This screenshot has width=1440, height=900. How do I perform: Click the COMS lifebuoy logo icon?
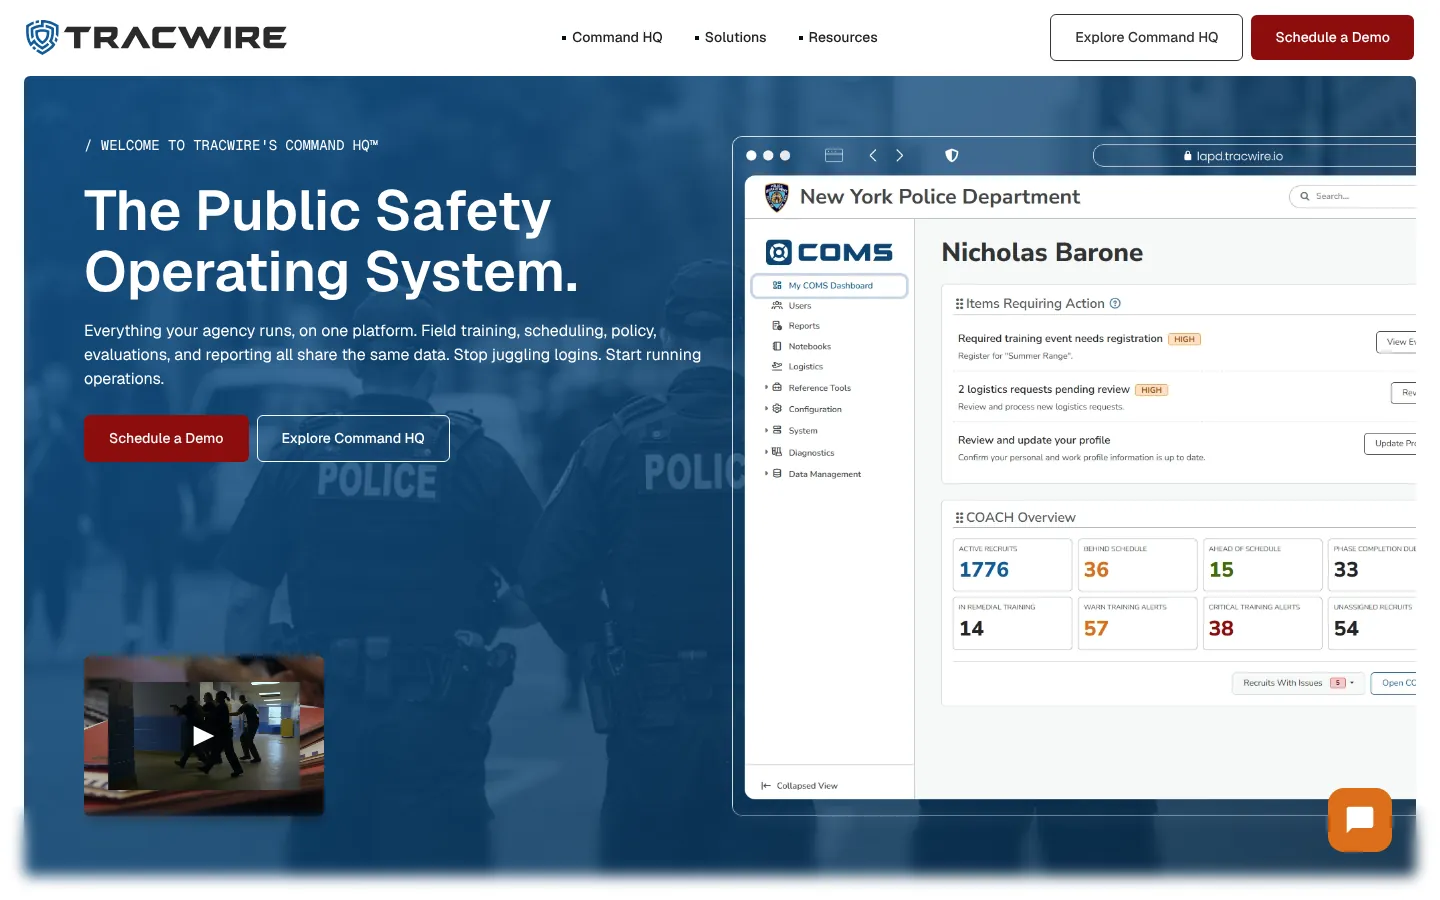pos(779,252)
